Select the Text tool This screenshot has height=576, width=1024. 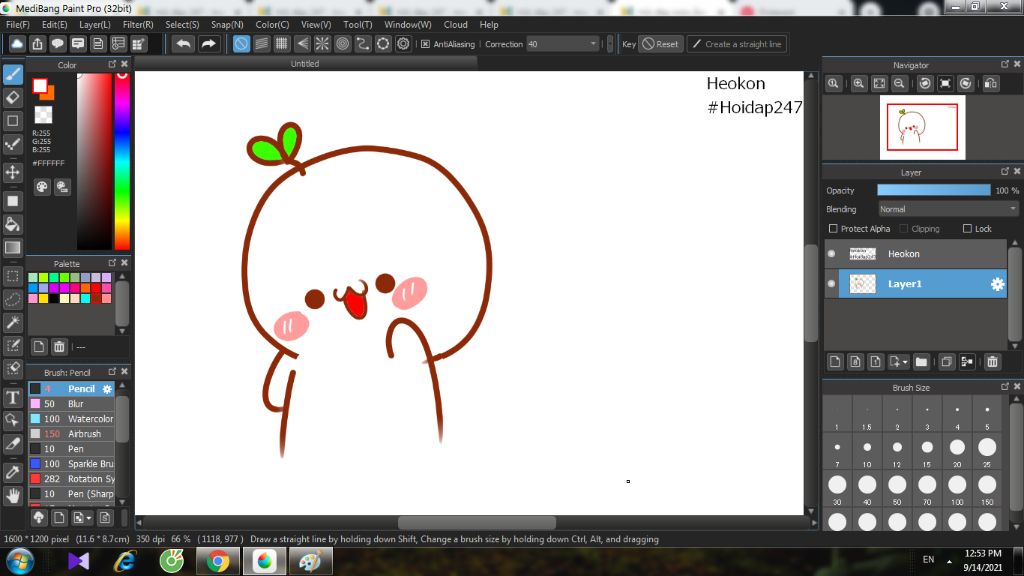12,398
